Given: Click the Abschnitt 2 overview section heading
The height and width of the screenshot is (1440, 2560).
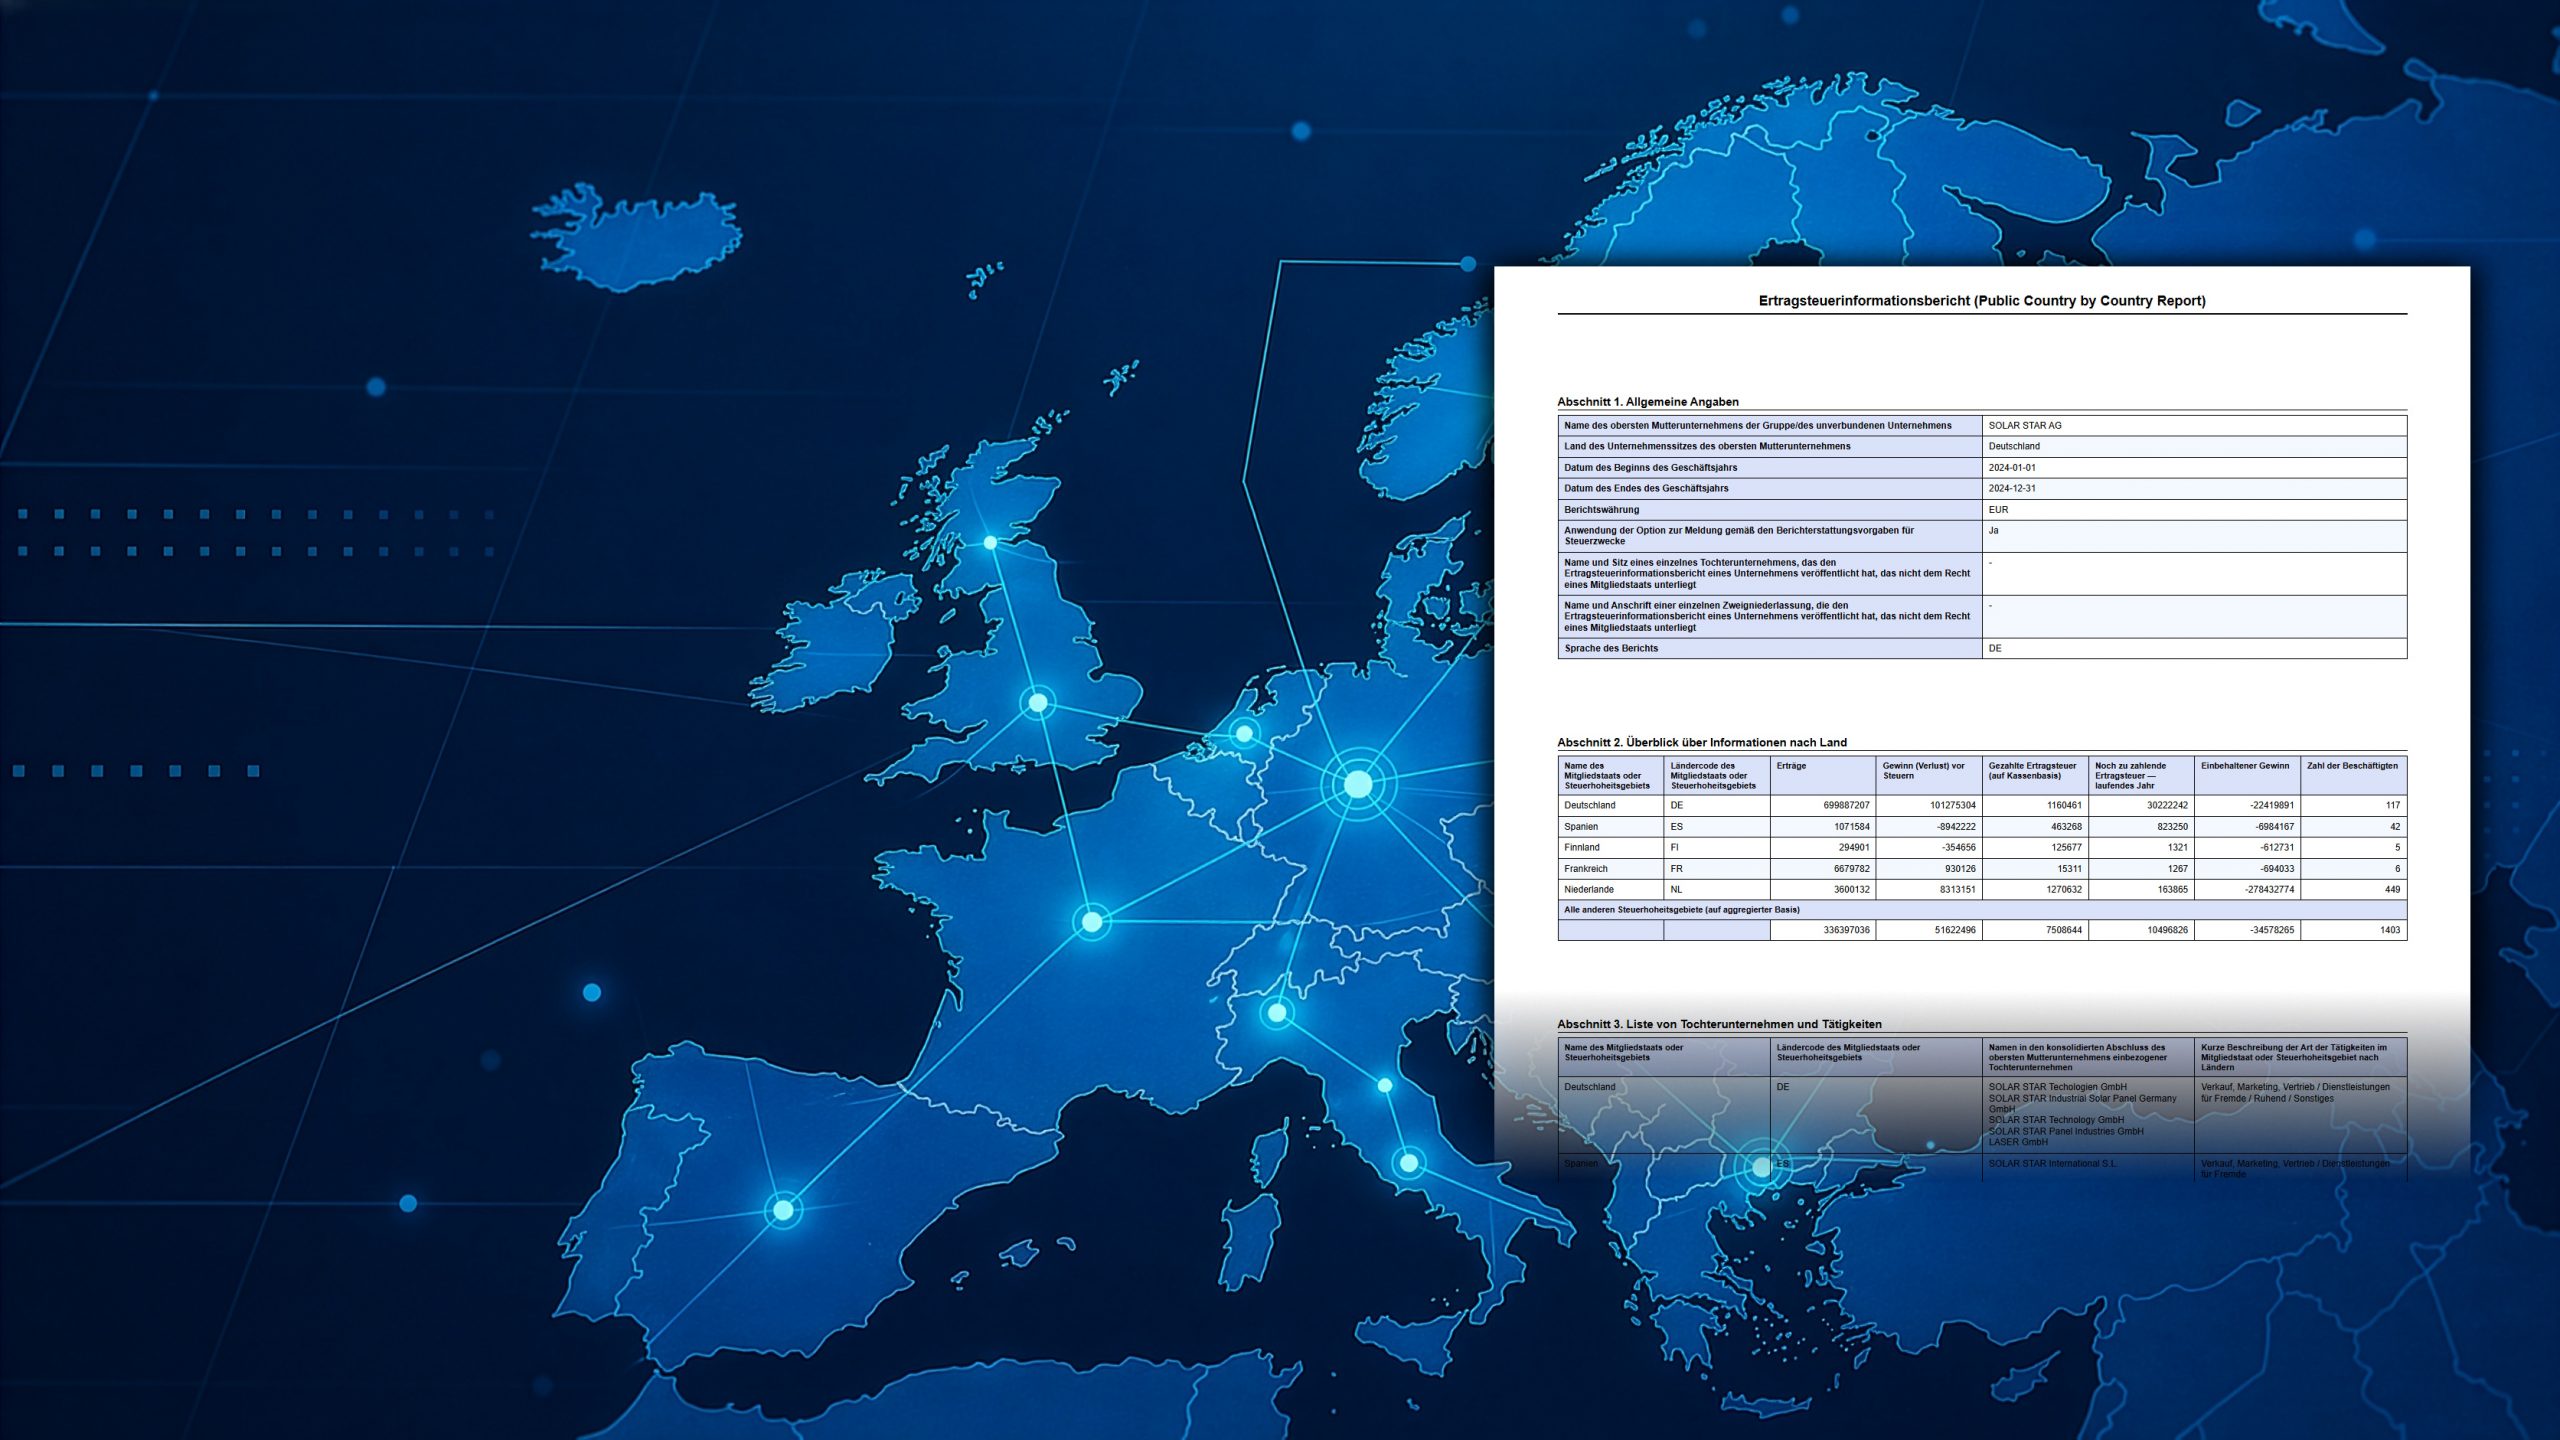Looking at the screenshot, I should tap(1701, 742).
